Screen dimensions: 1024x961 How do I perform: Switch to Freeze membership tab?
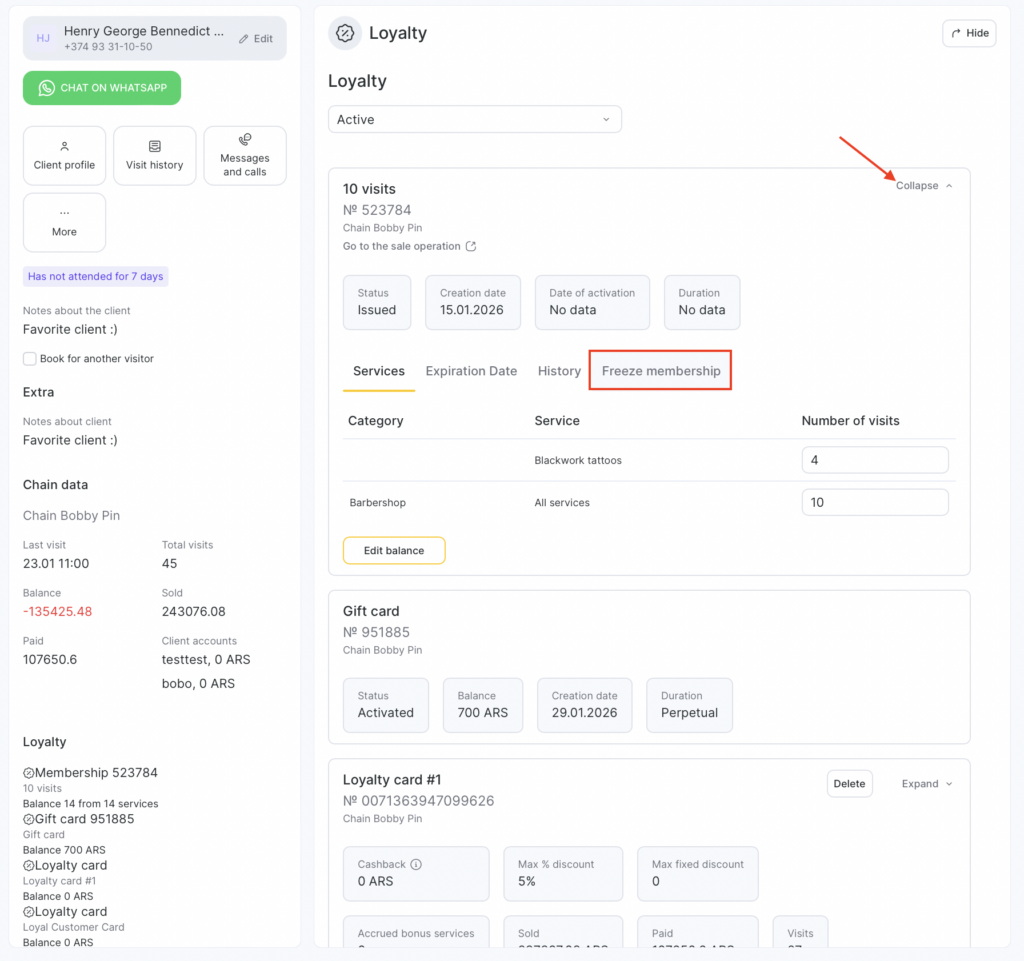[661, 371]
